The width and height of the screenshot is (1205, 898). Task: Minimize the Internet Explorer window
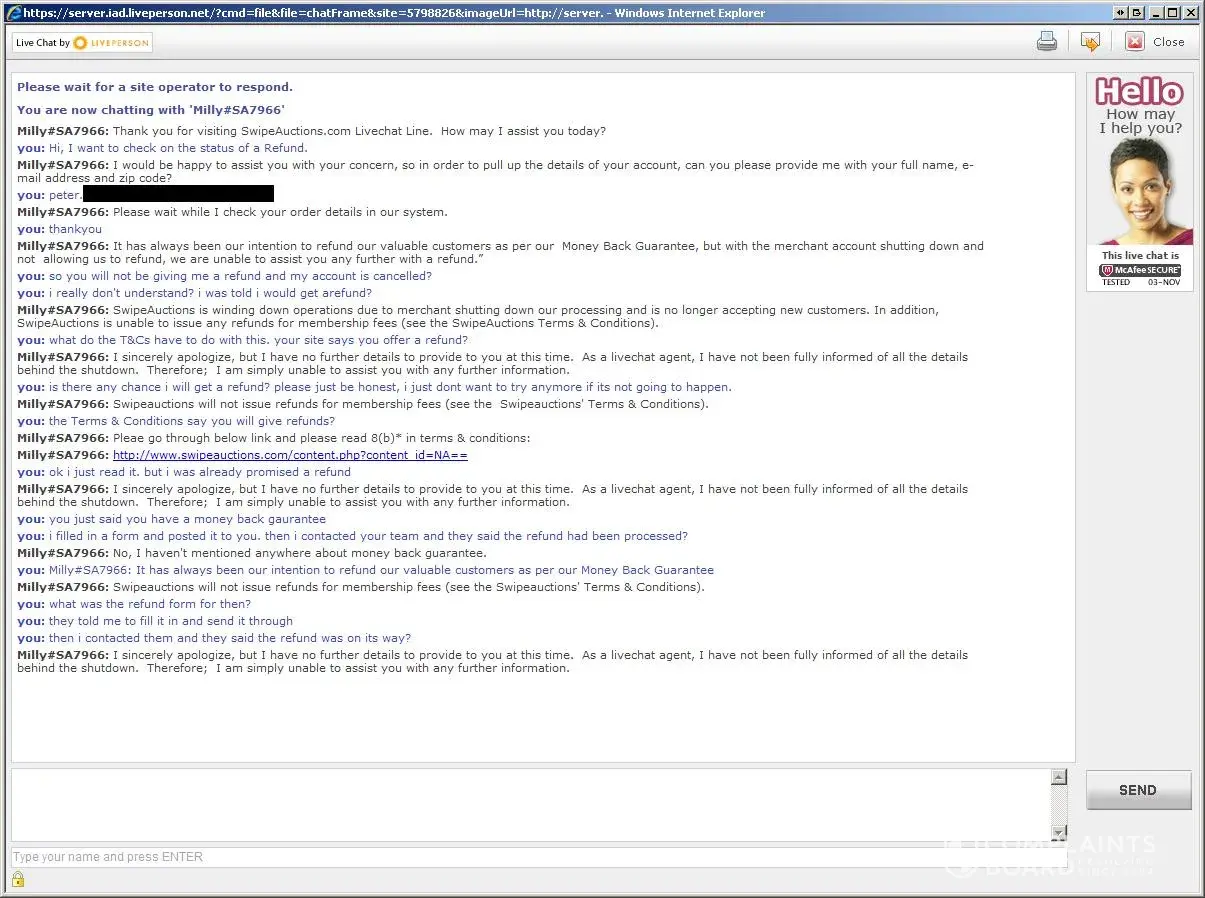point(1156,13)
